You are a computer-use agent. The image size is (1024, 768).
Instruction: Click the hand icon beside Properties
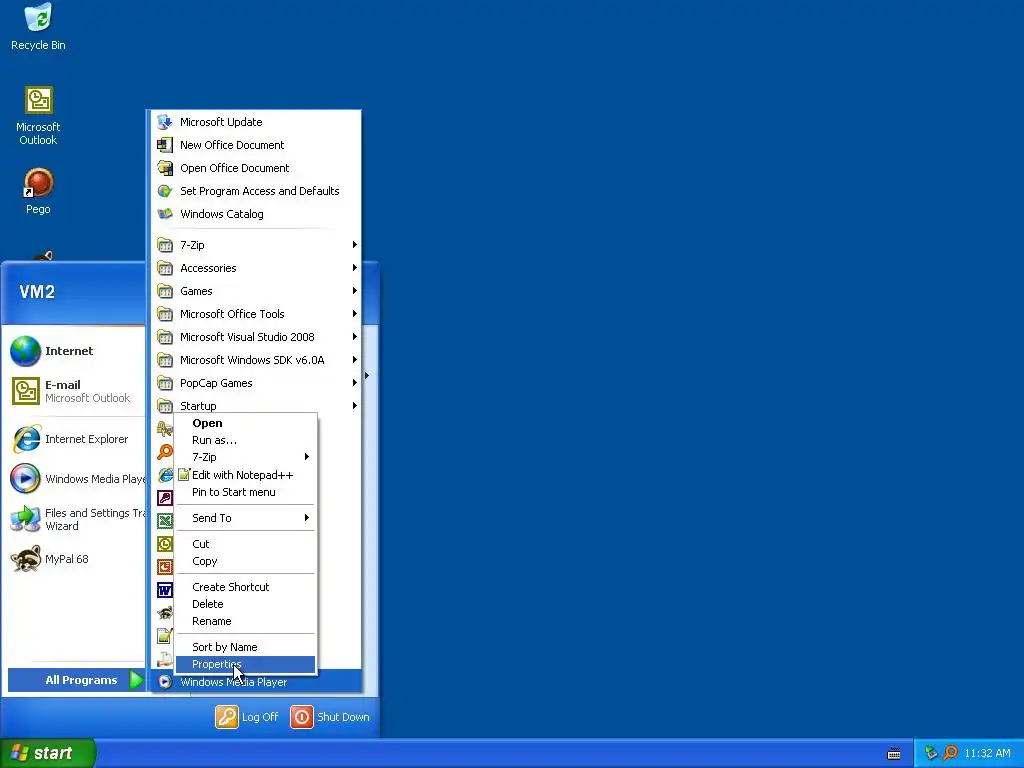pos(165,658)
